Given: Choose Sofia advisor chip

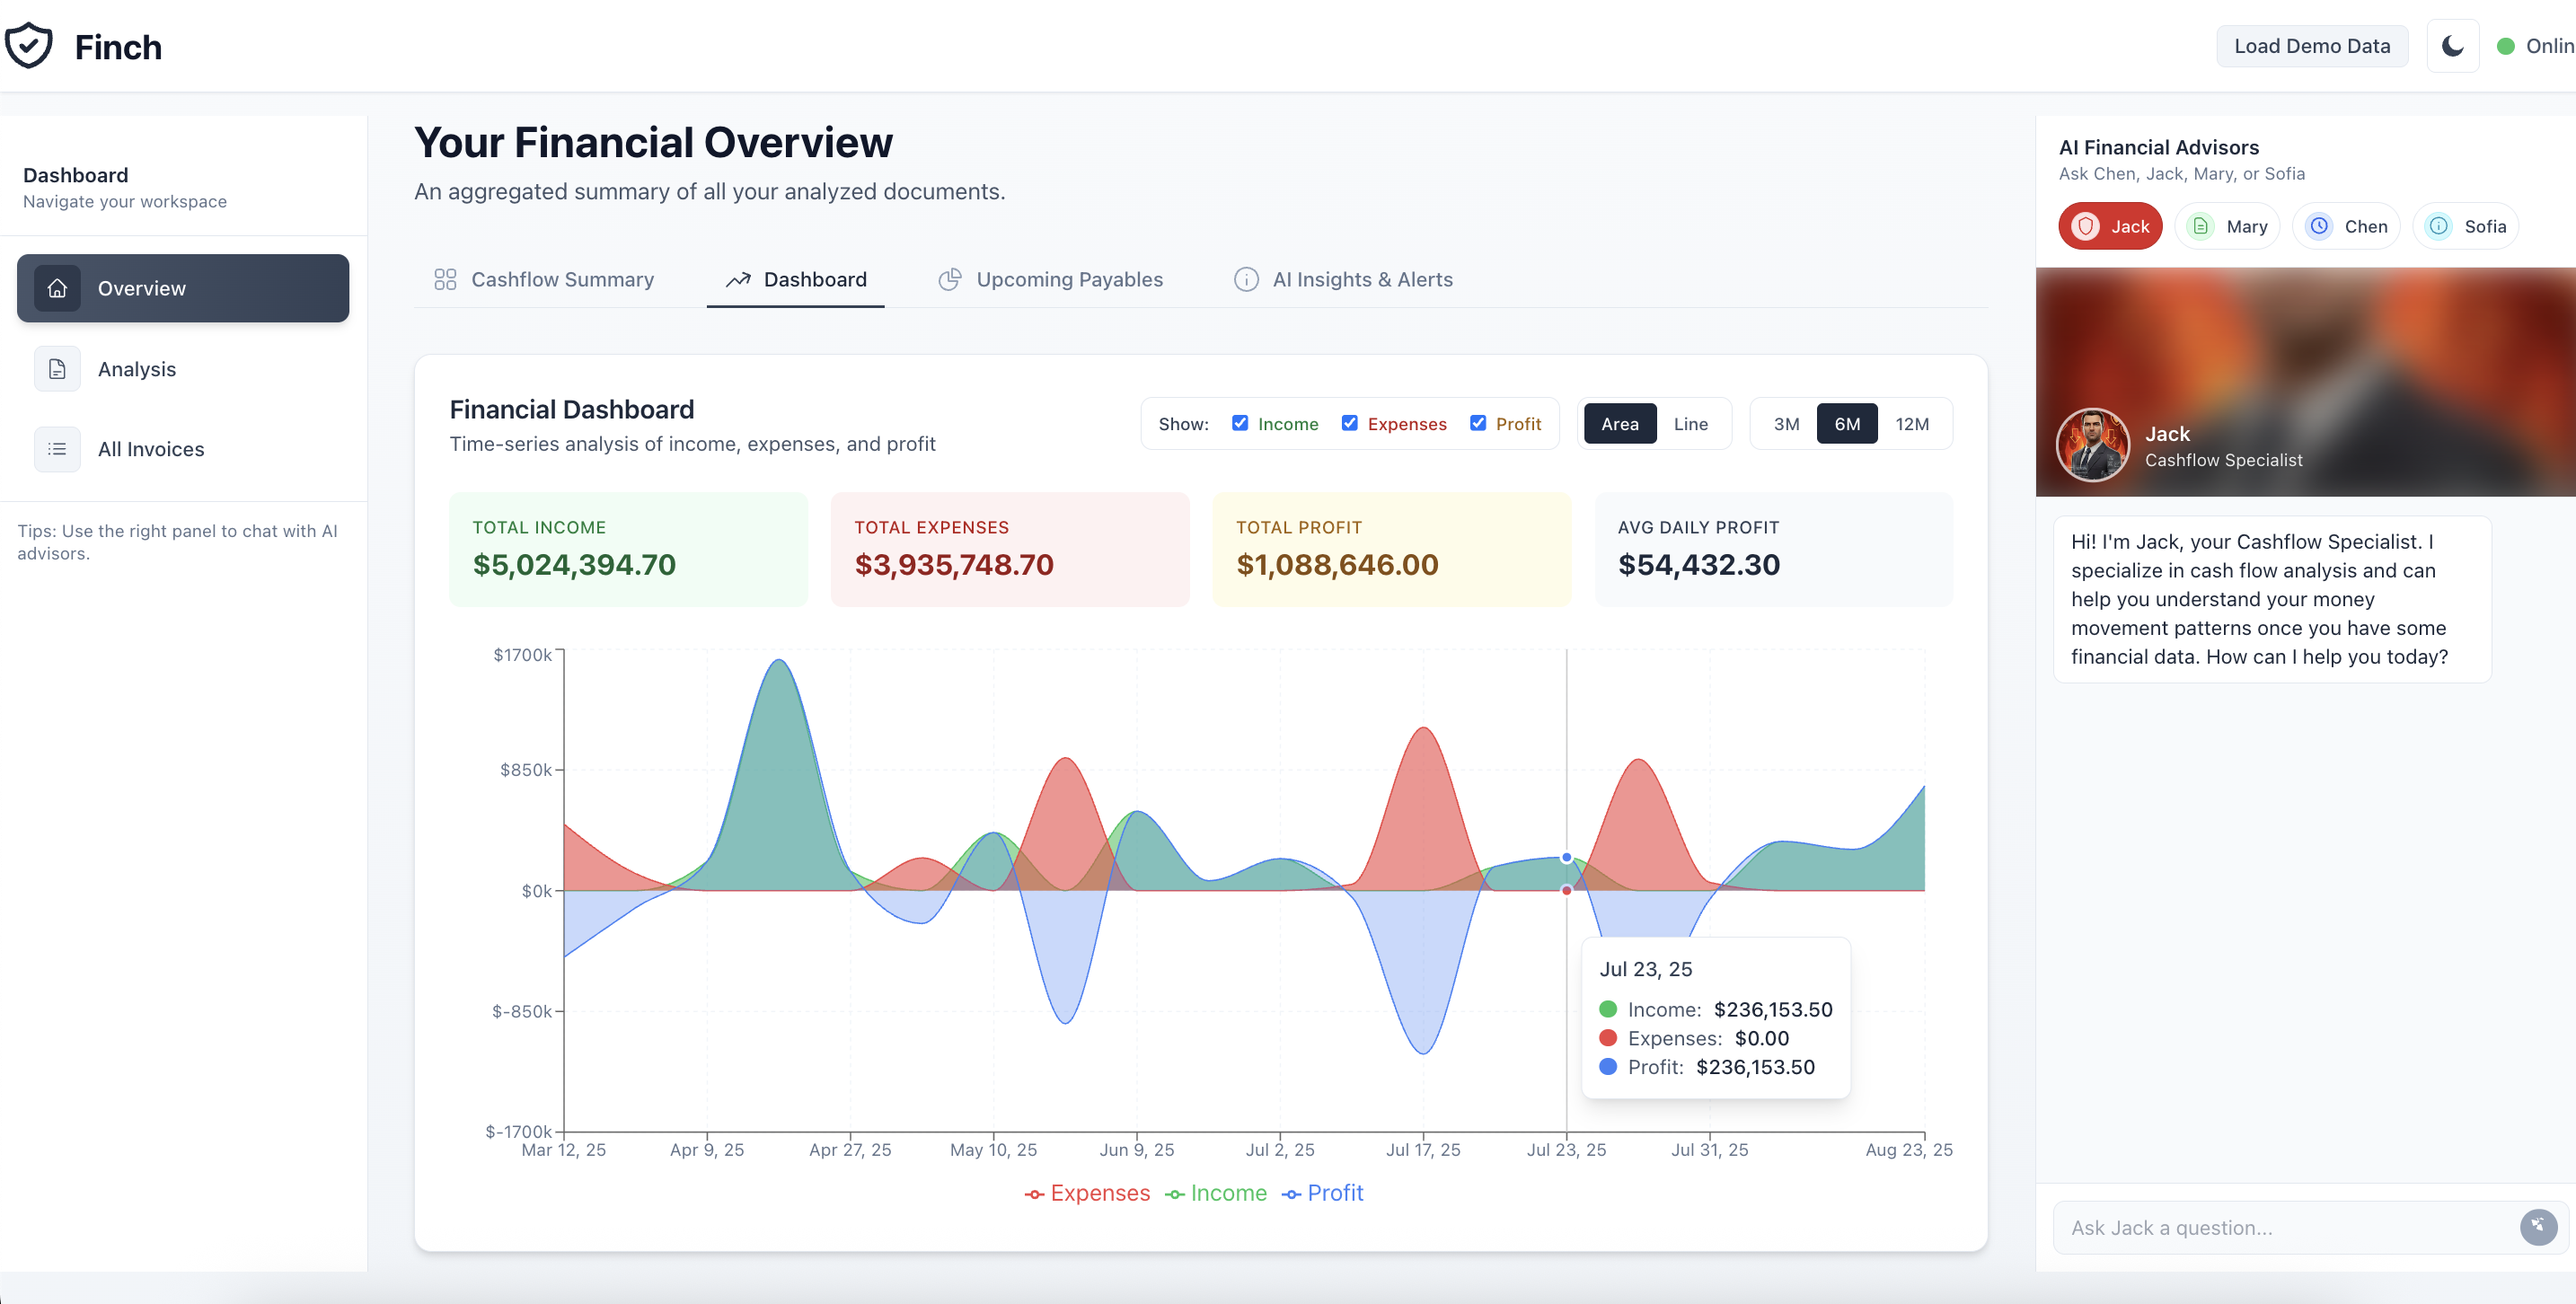Looking at the screenshot, I should tap(2466, 226).
